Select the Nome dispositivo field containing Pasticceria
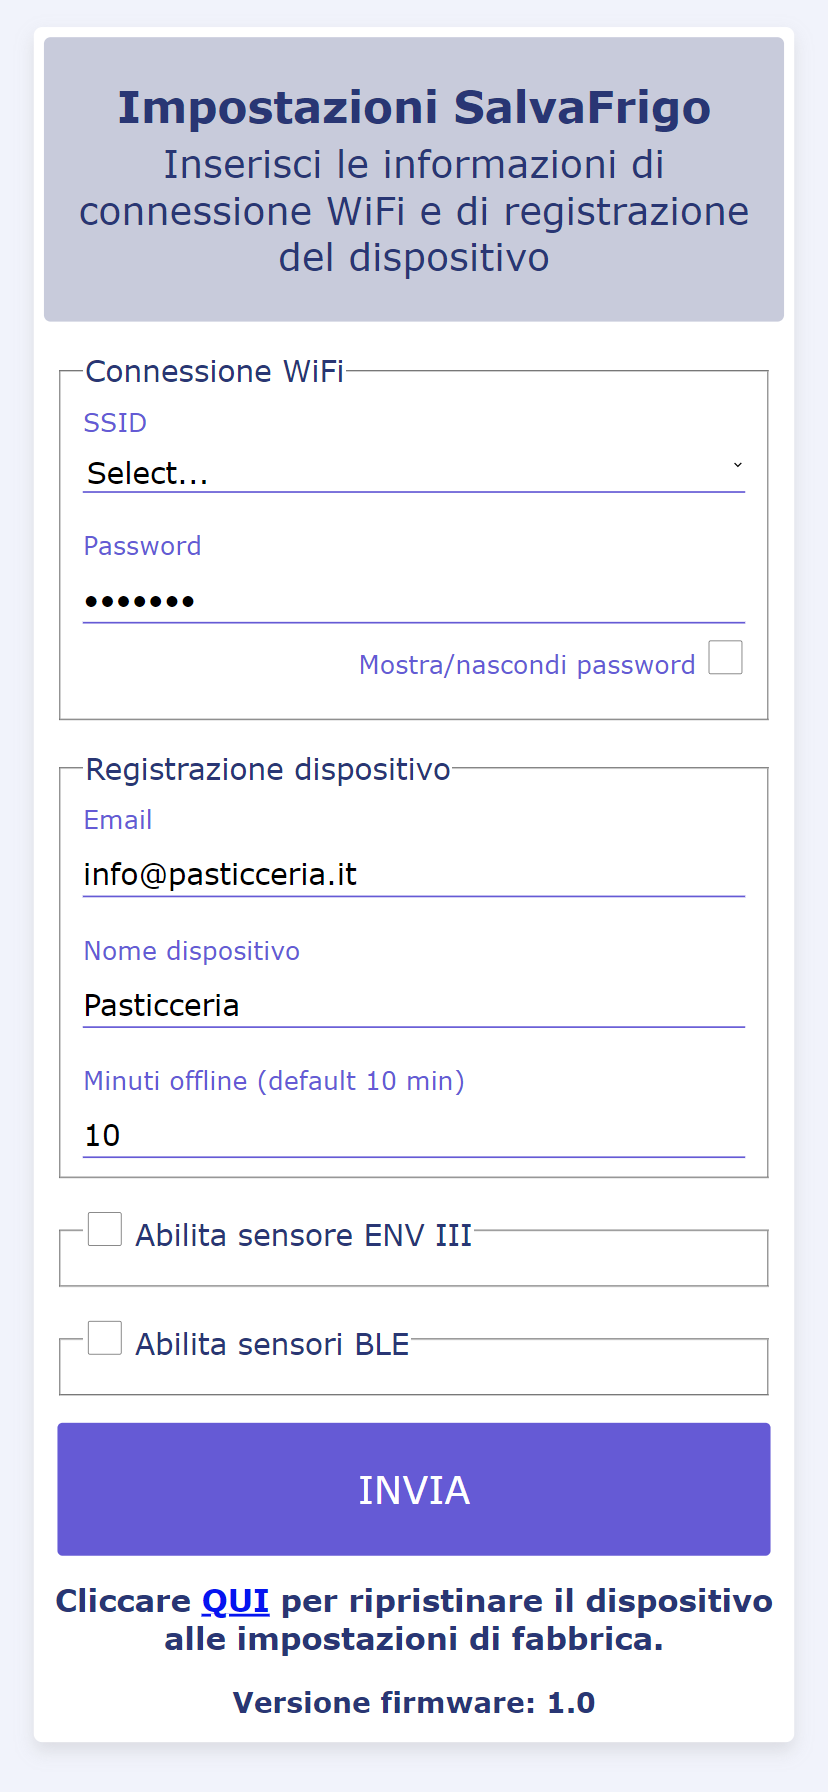The image size is (828, 1792). point(414,1006)
